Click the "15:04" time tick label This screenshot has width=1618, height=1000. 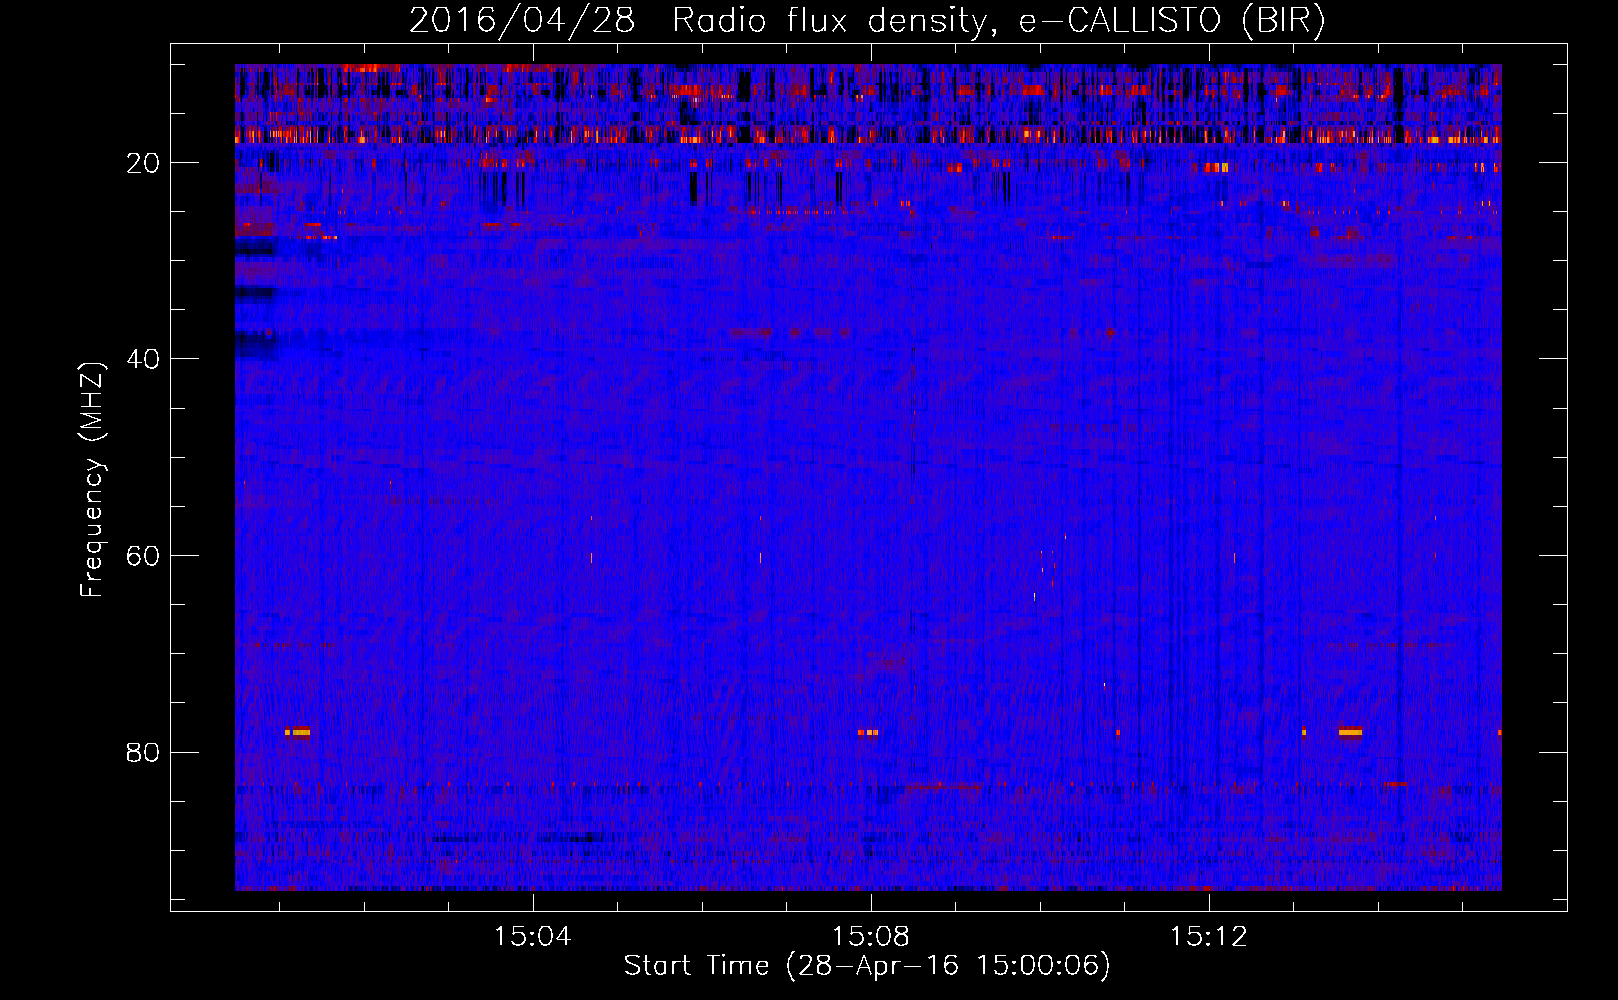click(x=533, y=937)
